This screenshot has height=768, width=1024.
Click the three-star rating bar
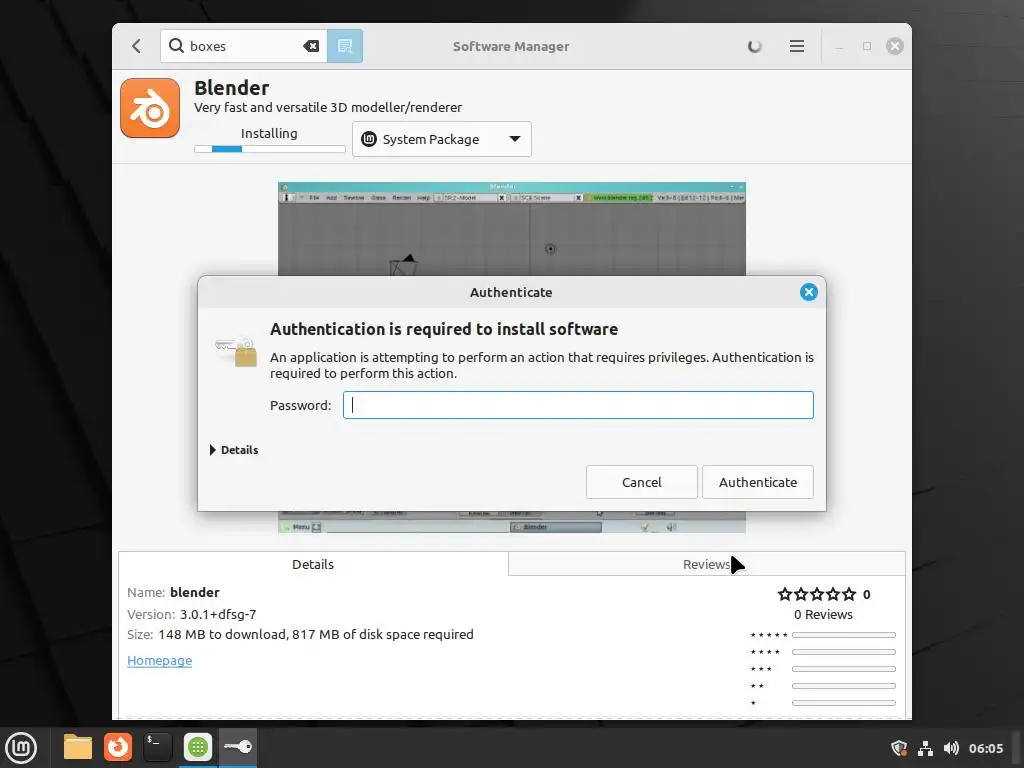tap(844, 669)
